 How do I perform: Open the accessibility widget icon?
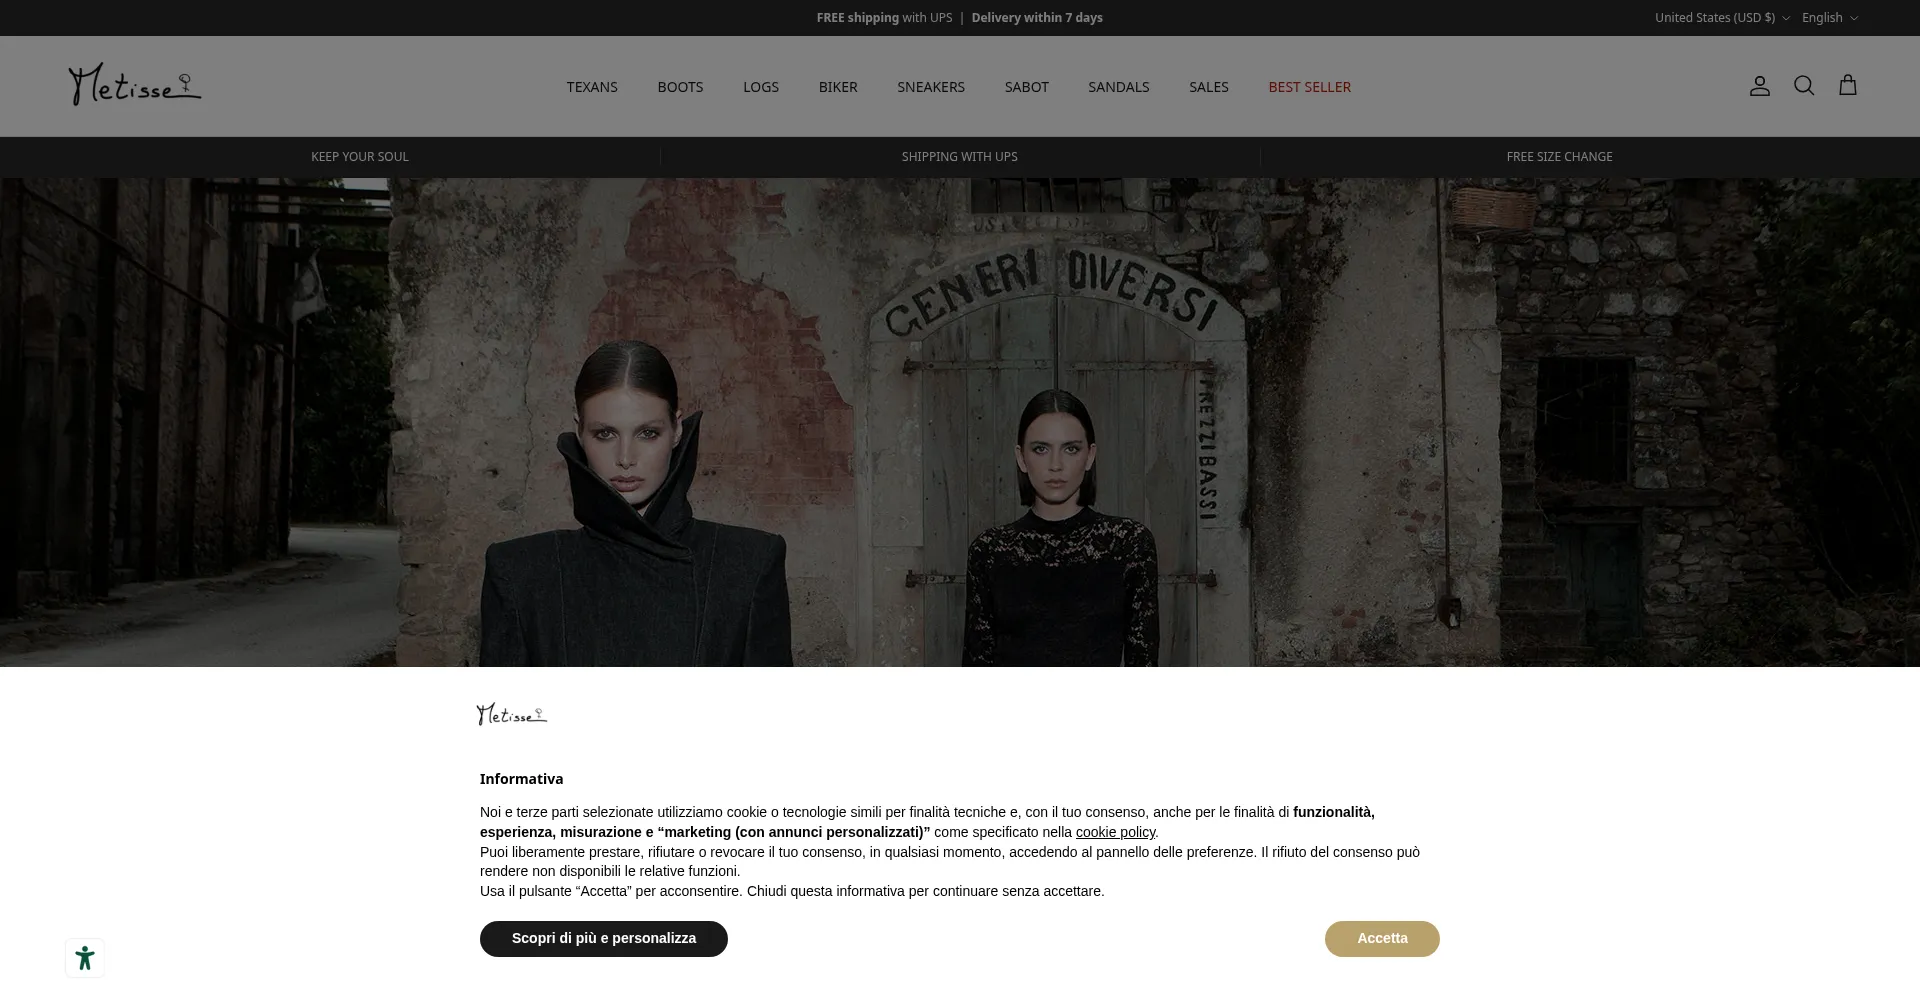(85, 958)
